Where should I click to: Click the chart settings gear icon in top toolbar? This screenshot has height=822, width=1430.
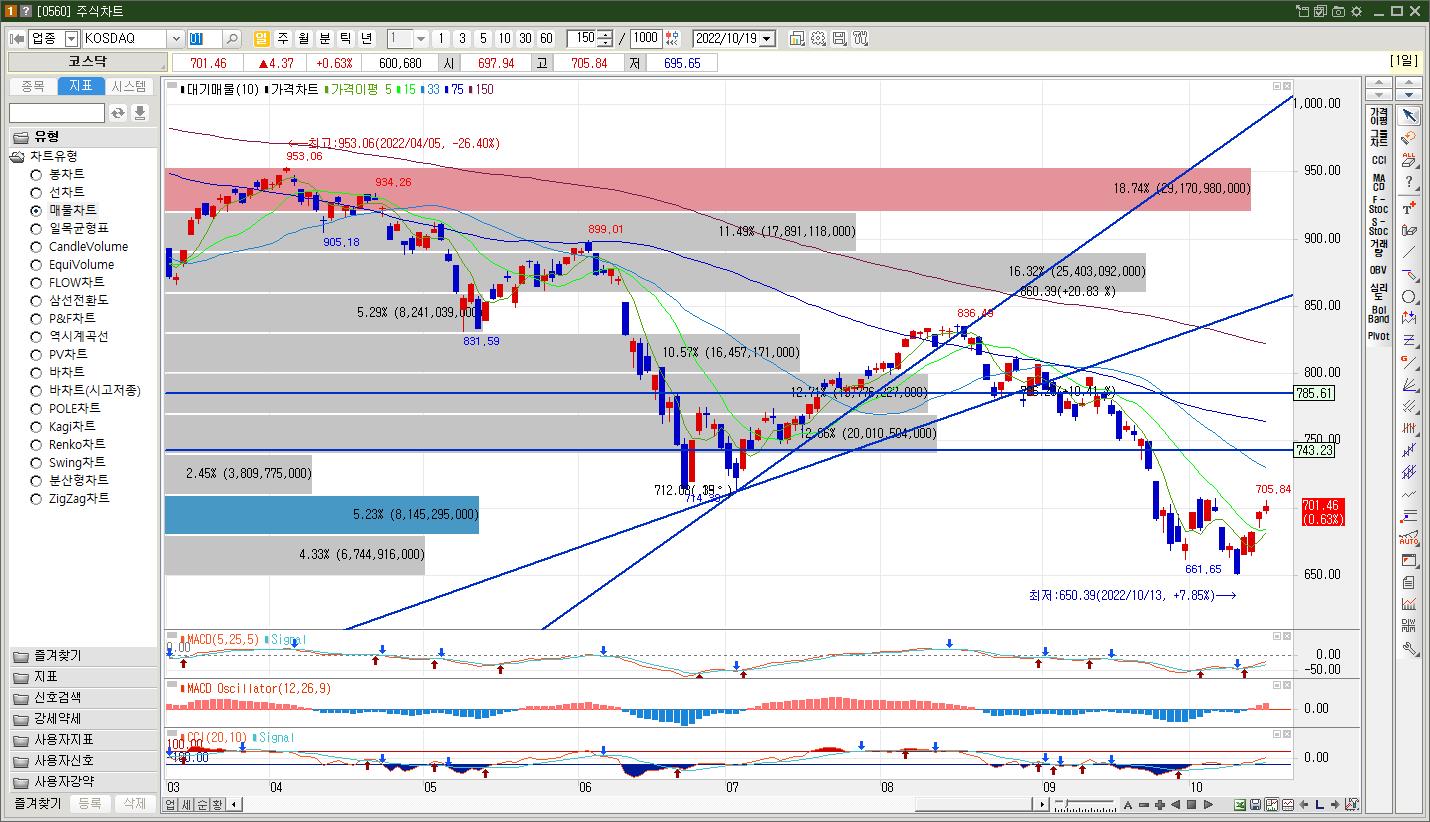[818, 39]
